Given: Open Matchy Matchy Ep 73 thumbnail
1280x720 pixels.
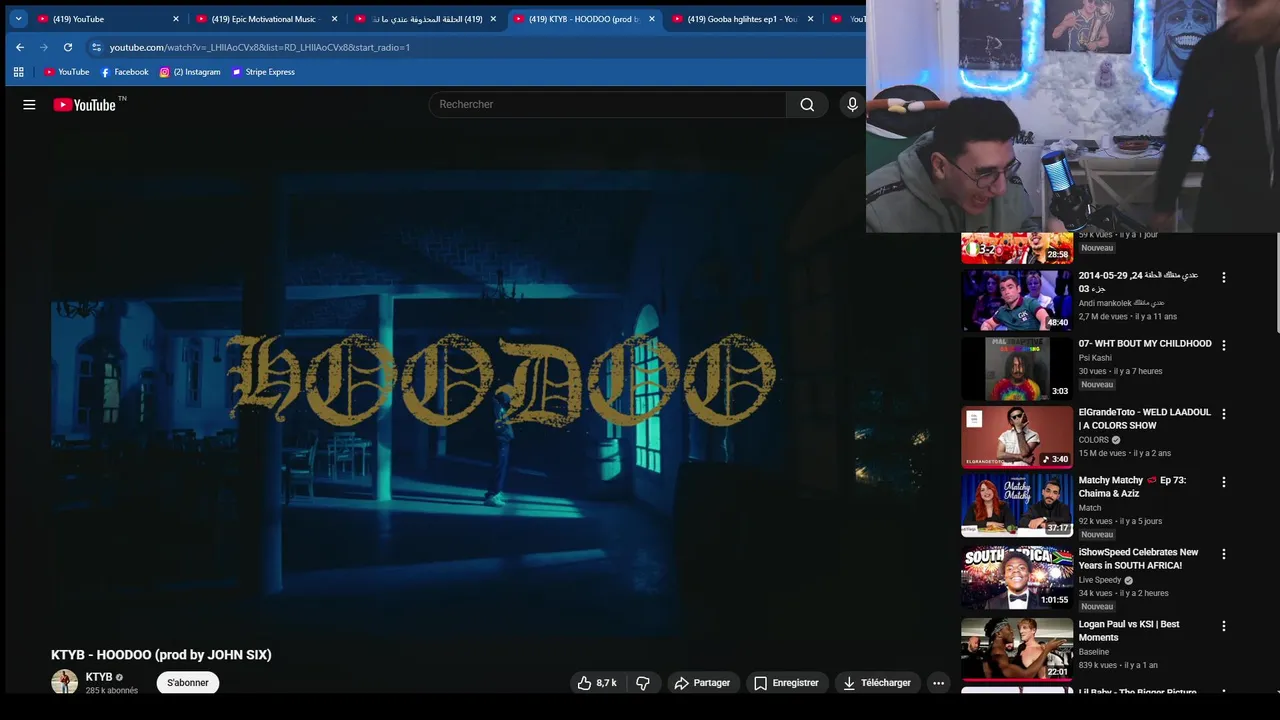Looking at the screenshot, I should point(1017,505).
